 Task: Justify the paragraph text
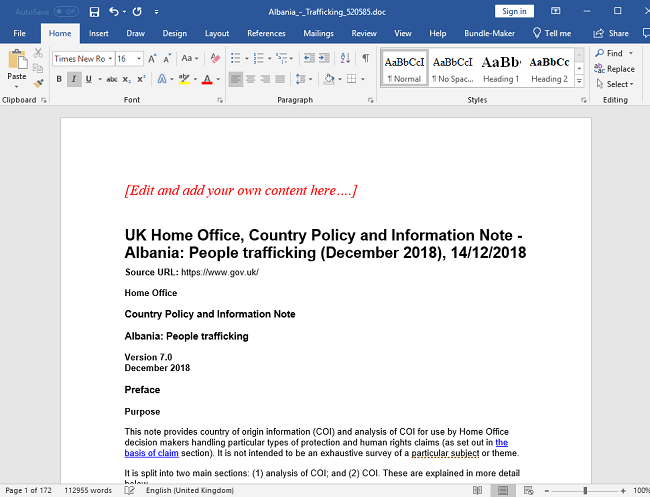point(280,79)
